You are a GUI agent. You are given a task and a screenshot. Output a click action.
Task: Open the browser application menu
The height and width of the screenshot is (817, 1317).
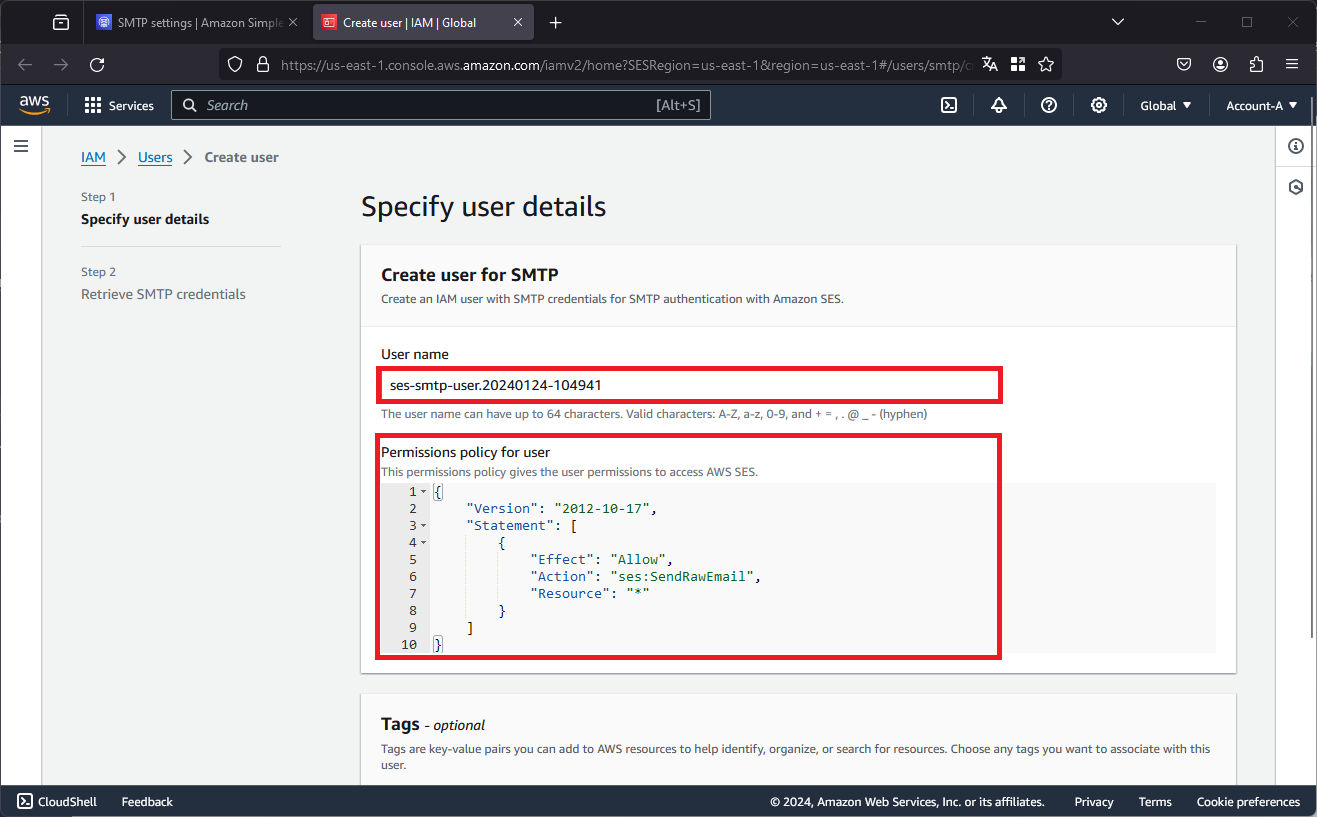click(x=1292, y=64)
